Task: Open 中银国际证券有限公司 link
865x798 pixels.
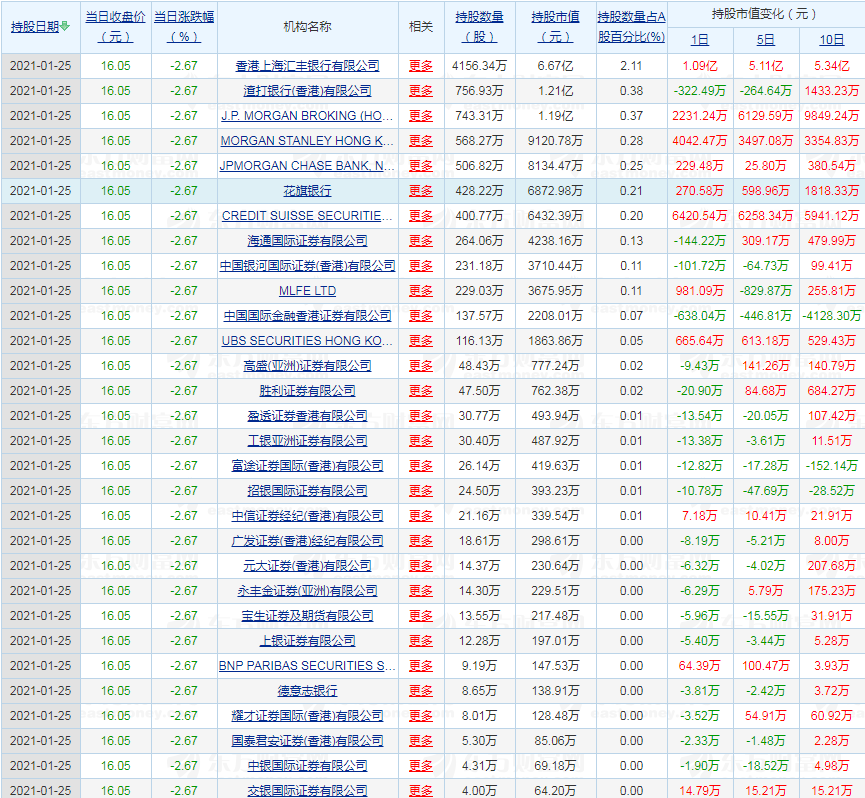Action: pos(307,766)
